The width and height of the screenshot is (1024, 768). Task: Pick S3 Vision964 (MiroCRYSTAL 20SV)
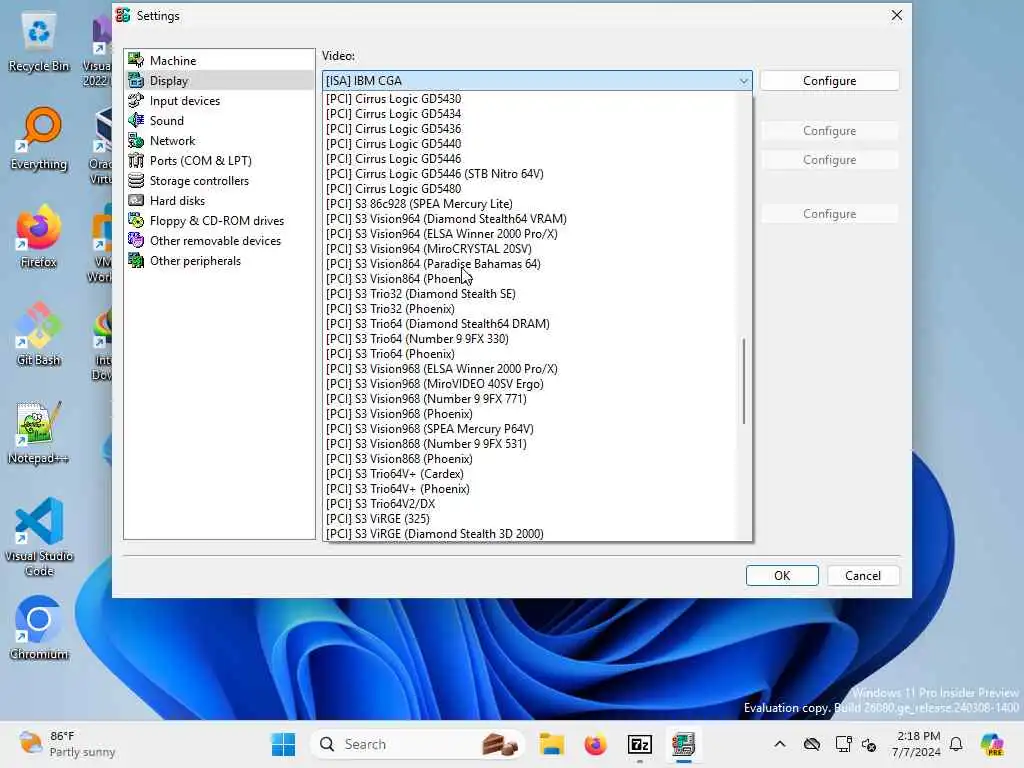coord(530,249)
